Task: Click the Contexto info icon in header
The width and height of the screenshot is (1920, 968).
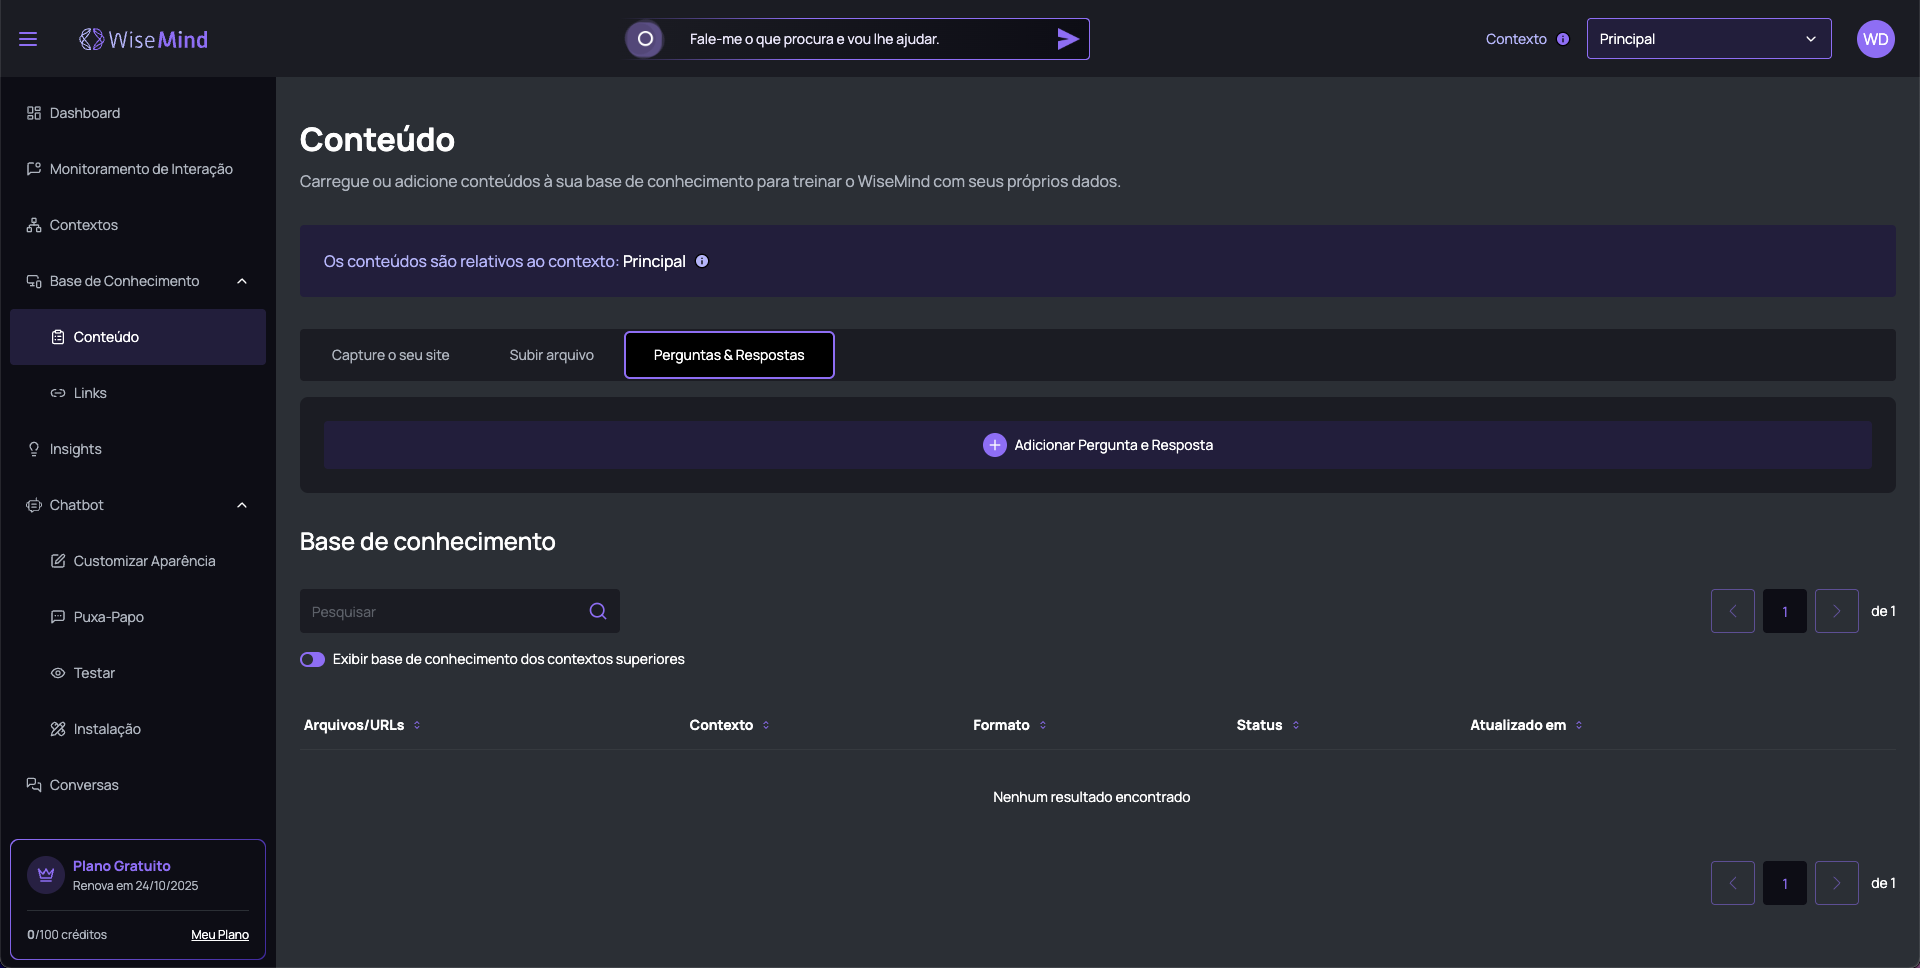Action: point(1563,39)
